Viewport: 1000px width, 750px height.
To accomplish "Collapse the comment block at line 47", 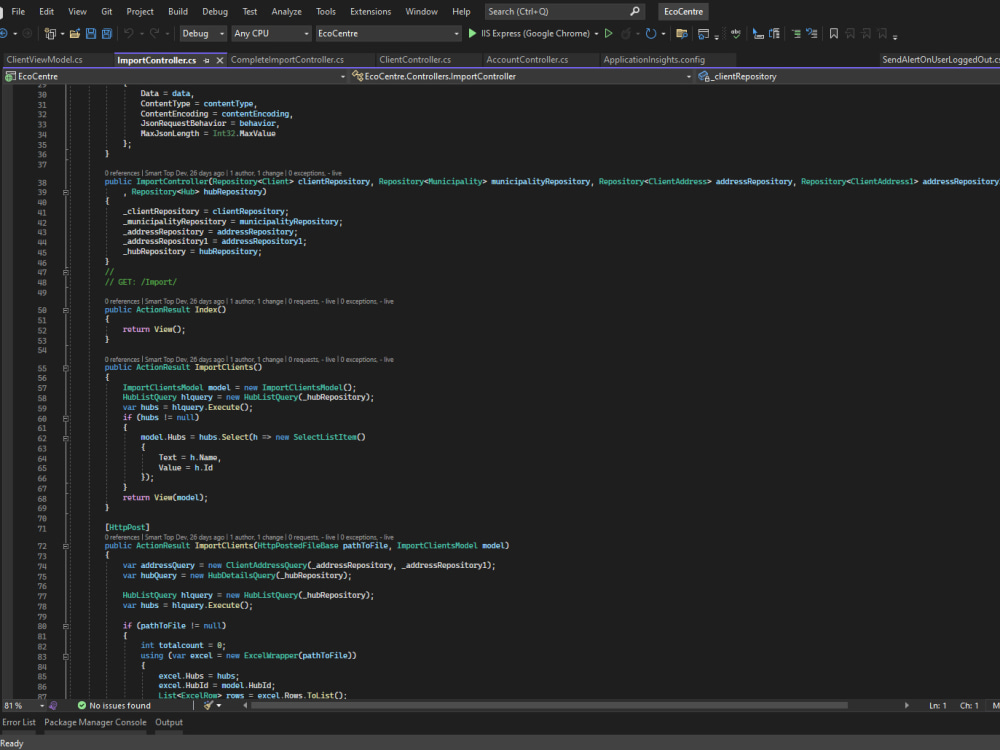I will (66, 272).
